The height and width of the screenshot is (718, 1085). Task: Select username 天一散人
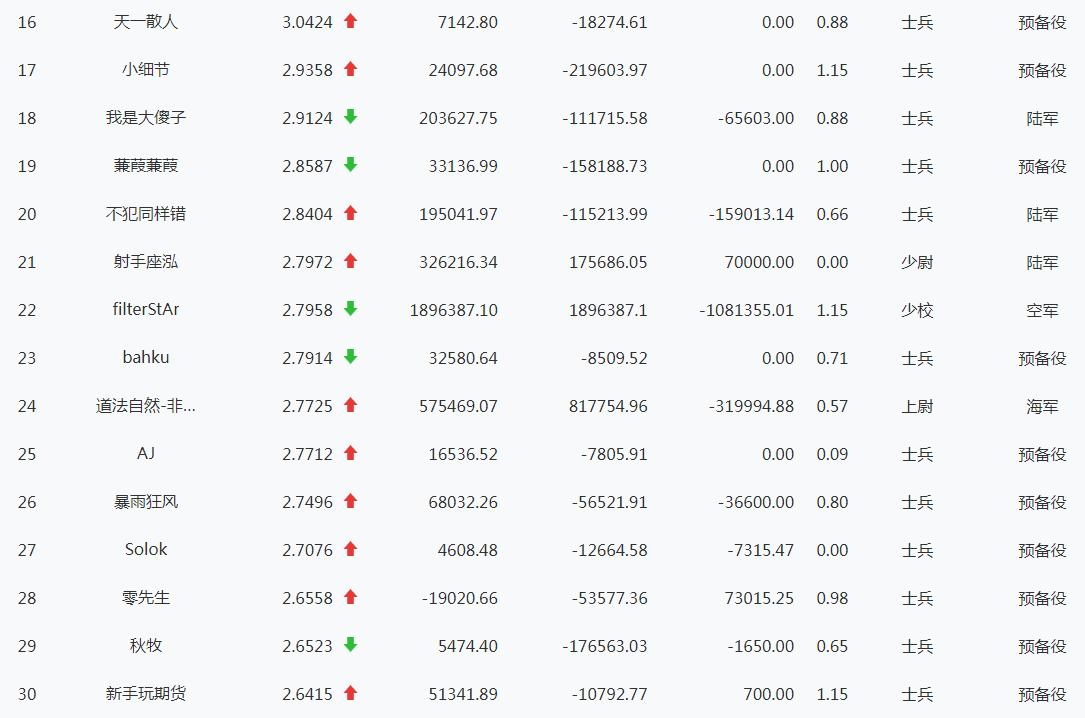pos(146,21)
